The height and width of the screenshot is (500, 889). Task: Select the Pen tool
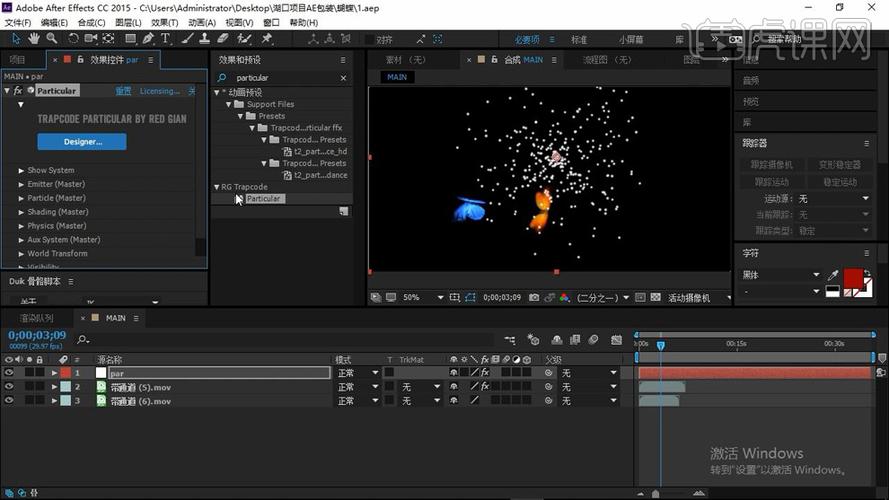148,39
